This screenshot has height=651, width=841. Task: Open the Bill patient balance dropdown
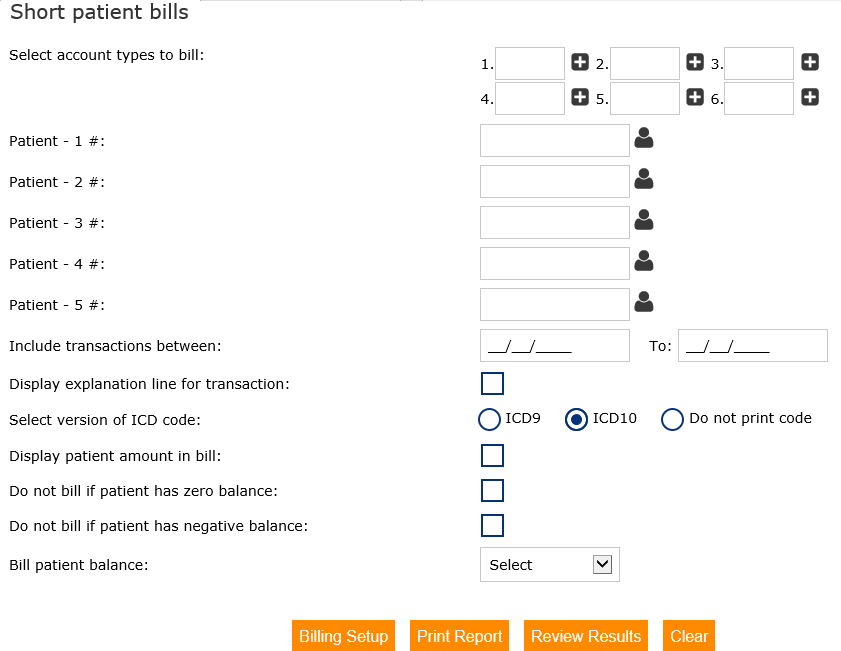coord(549,565)
